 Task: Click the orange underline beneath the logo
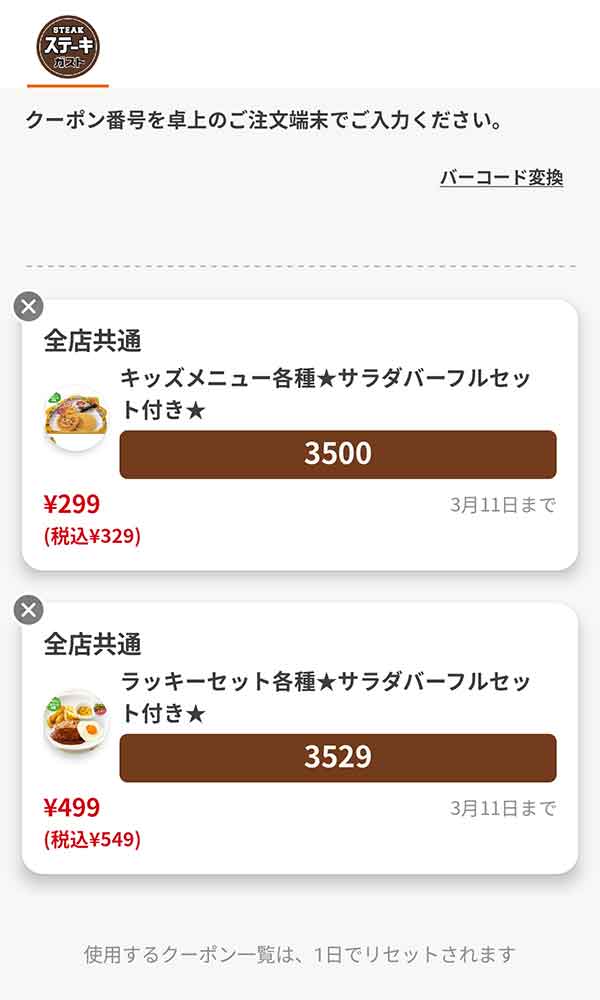tap(67, 86)
